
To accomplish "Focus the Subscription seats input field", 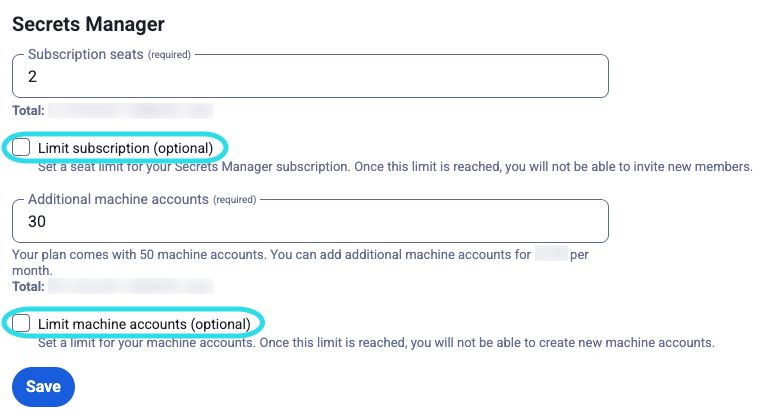I will click(x=310, y=76).
